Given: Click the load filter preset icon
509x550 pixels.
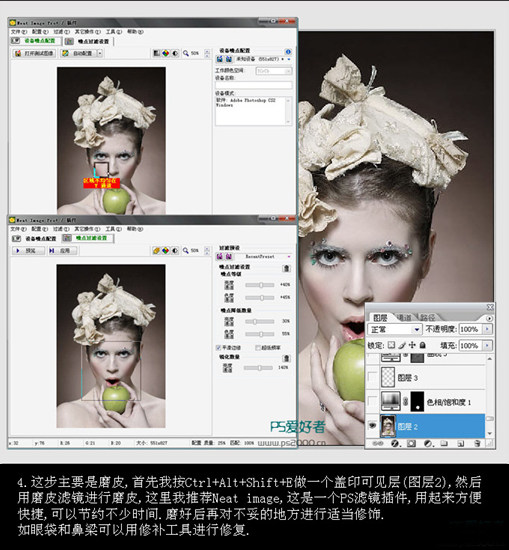Looking at the screenshot, I should (x=220, y=257).
